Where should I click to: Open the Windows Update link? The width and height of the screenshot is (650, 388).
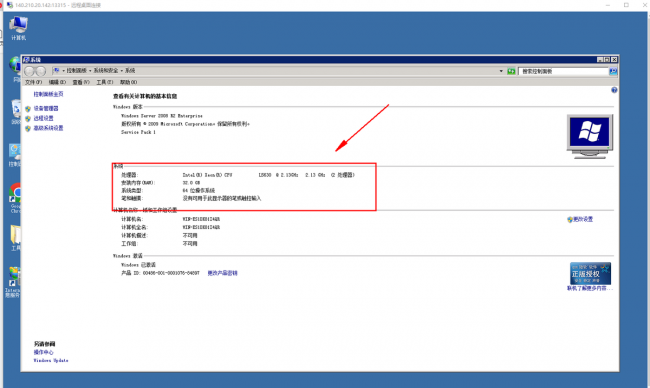click(x=51, y=361)
